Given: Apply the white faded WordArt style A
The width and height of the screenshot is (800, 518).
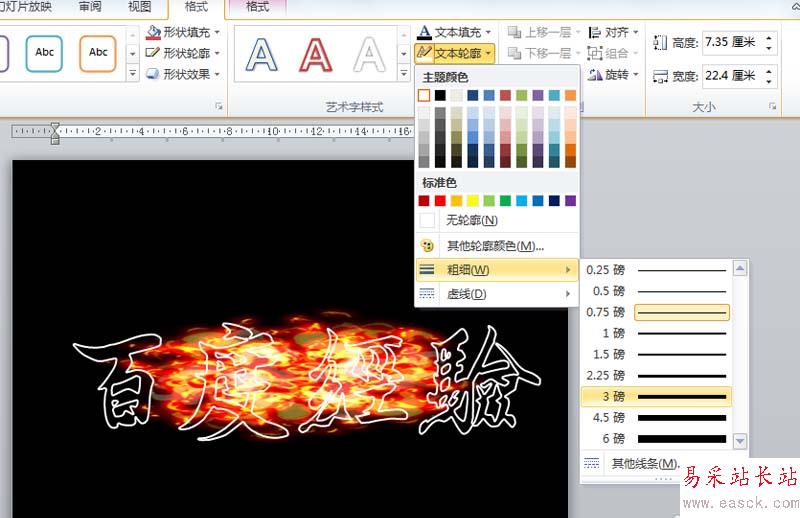Looking at the screenshot, I should pyautogui.click(x=369, y=55).
